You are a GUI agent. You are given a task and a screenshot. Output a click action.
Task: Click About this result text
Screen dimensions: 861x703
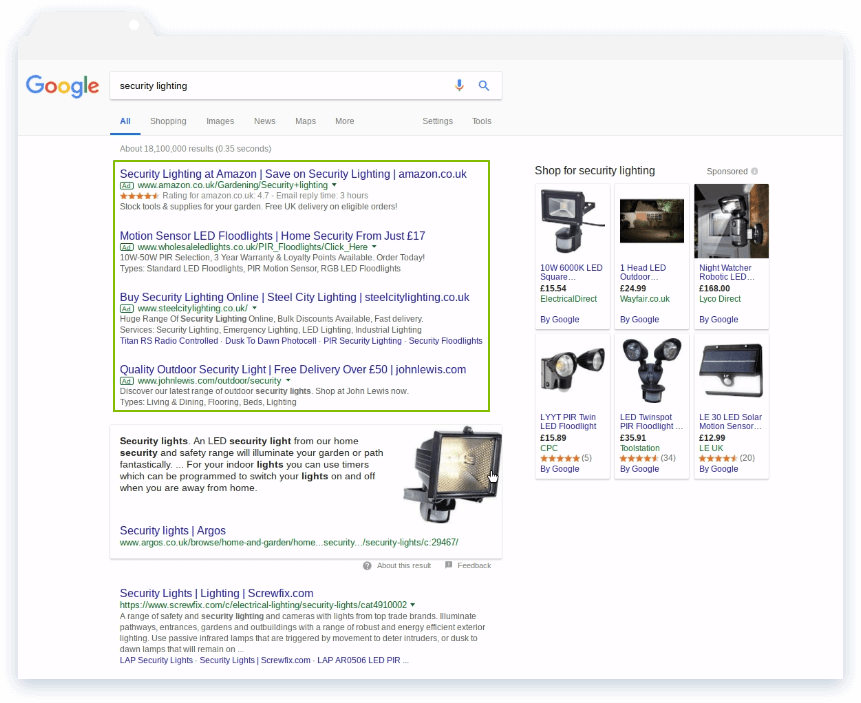(x=404, y=565)
